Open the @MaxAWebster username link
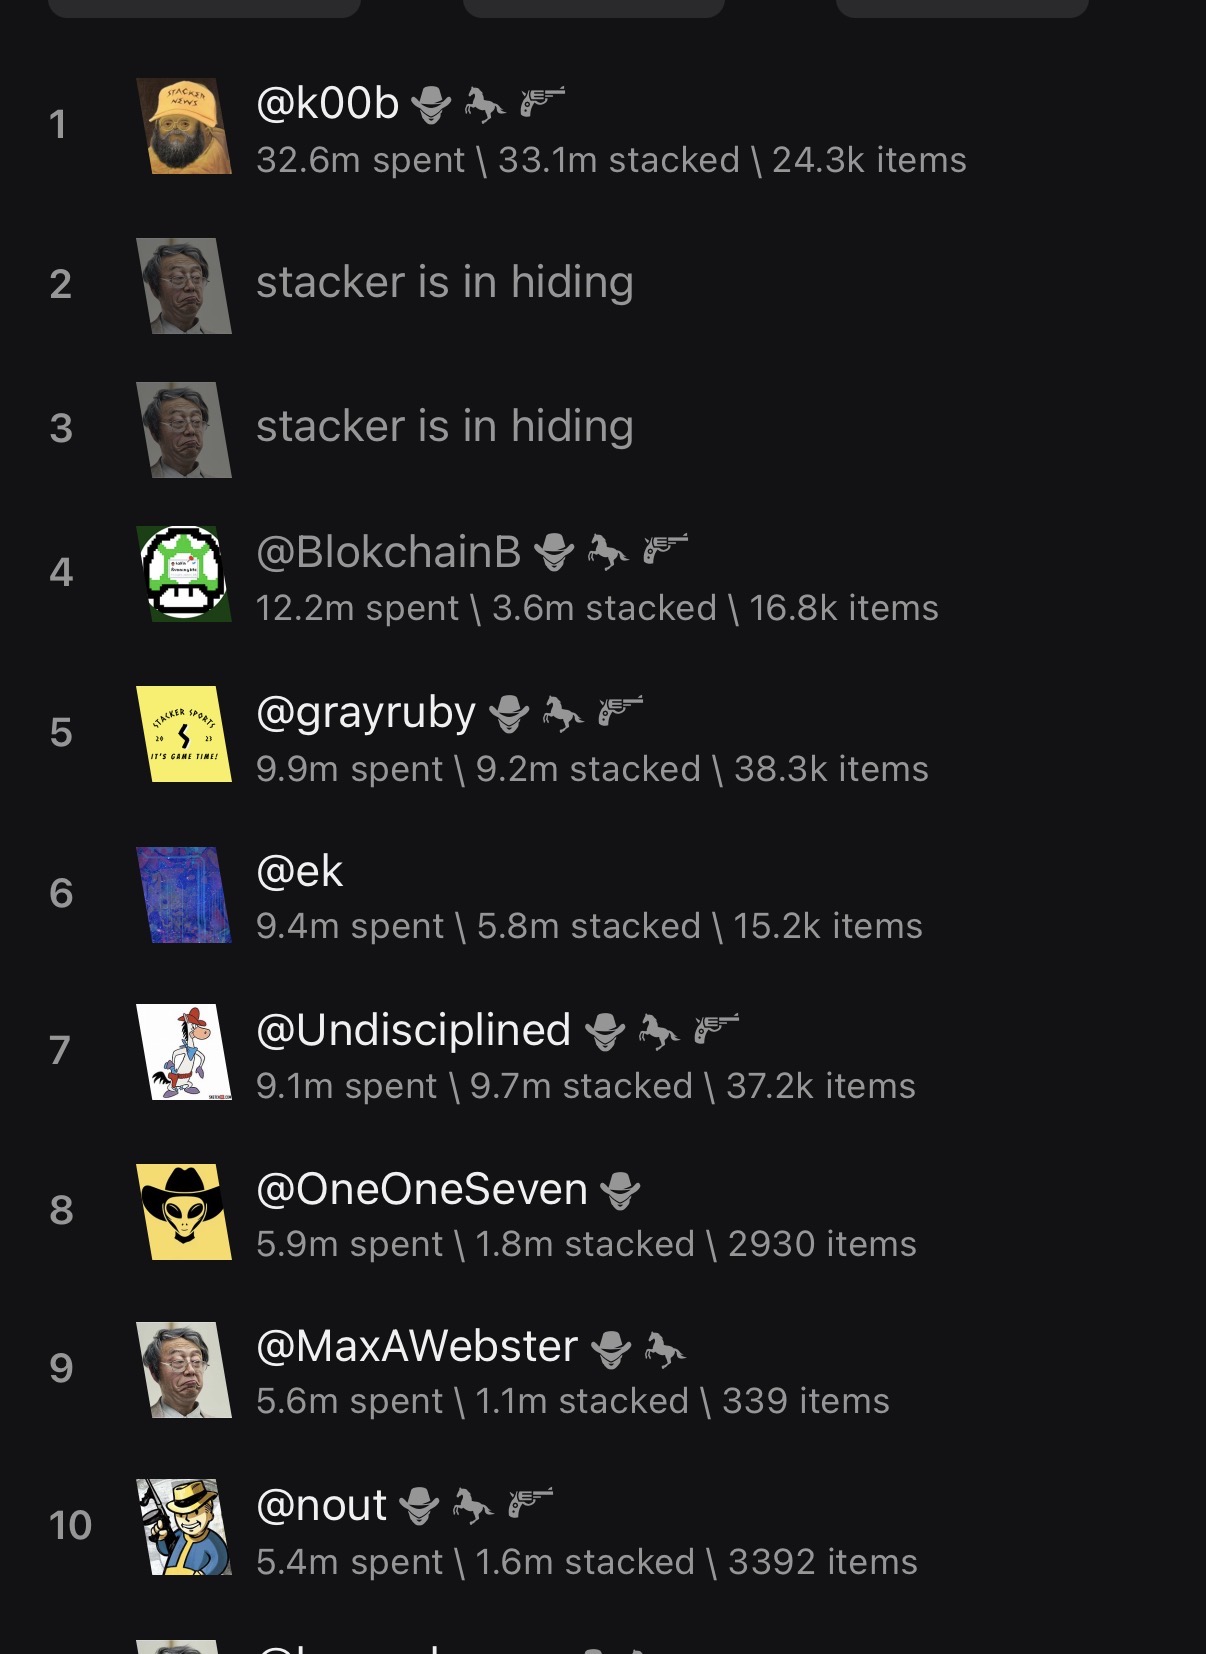 [417, 1347]
